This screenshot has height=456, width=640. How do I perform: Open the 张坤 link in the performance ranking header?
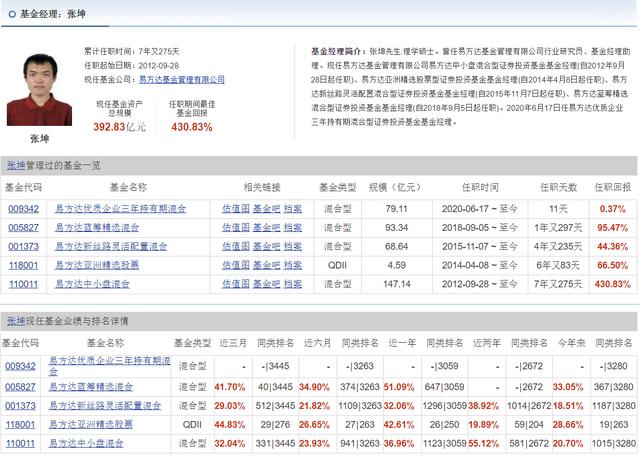pyautogui.click(x=16, y=321)
